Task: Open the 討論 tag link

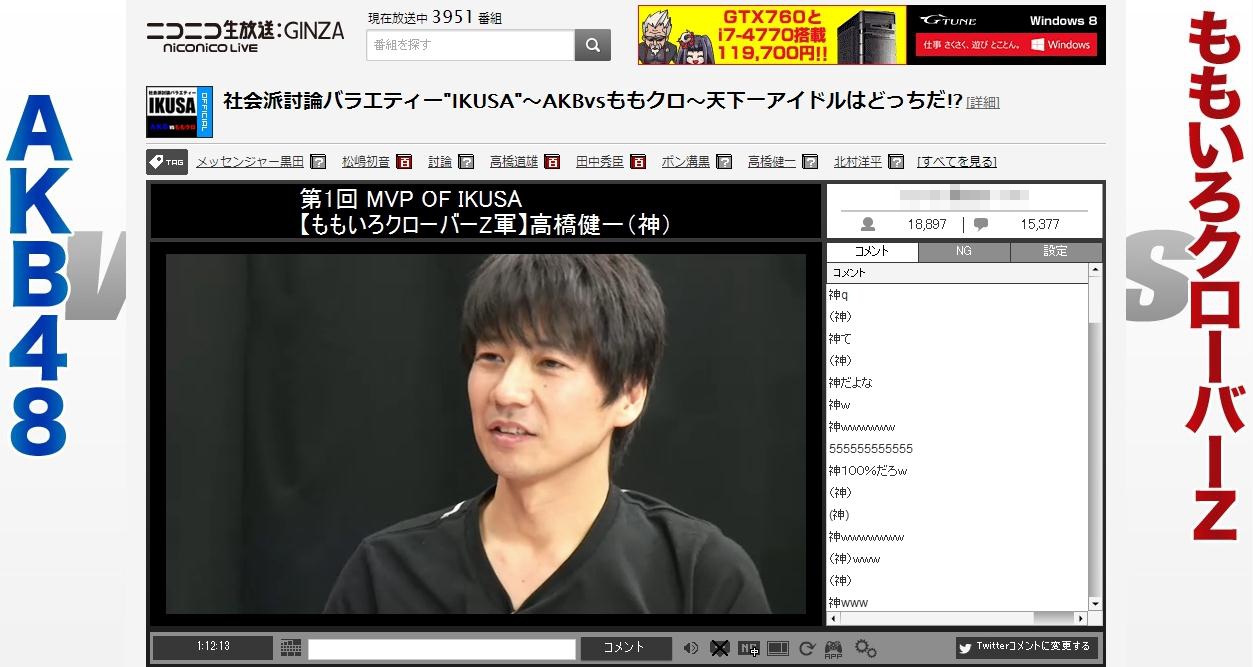Action: [x=440, y=162]
